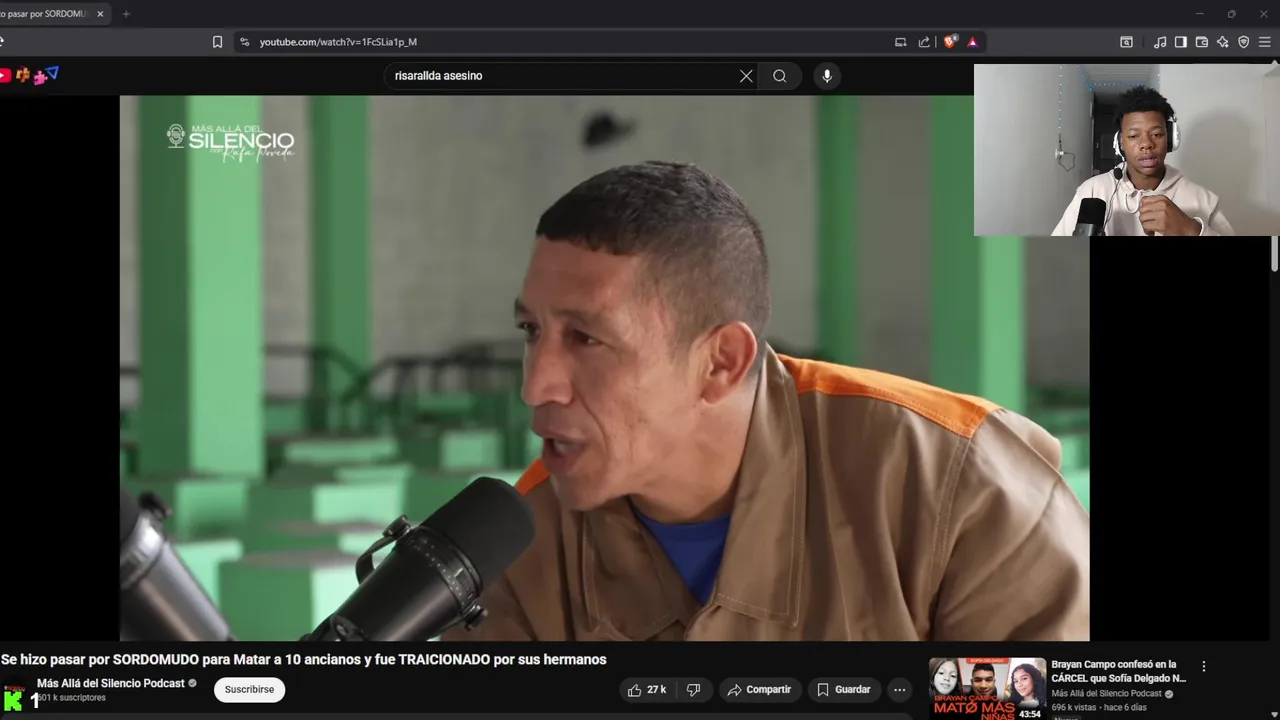
Task: Open the suggested video's channel name link
Action: [1106, 693]
